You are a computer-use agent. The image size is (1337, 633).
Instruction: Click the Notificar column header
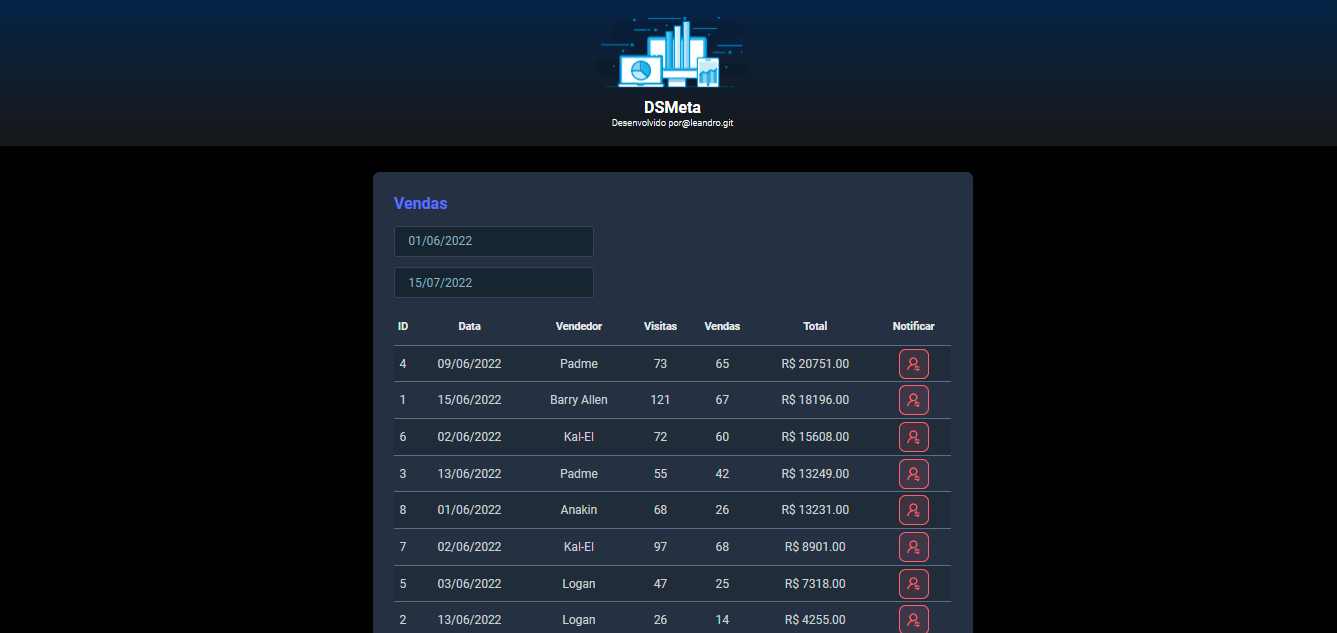pos(913,326)
